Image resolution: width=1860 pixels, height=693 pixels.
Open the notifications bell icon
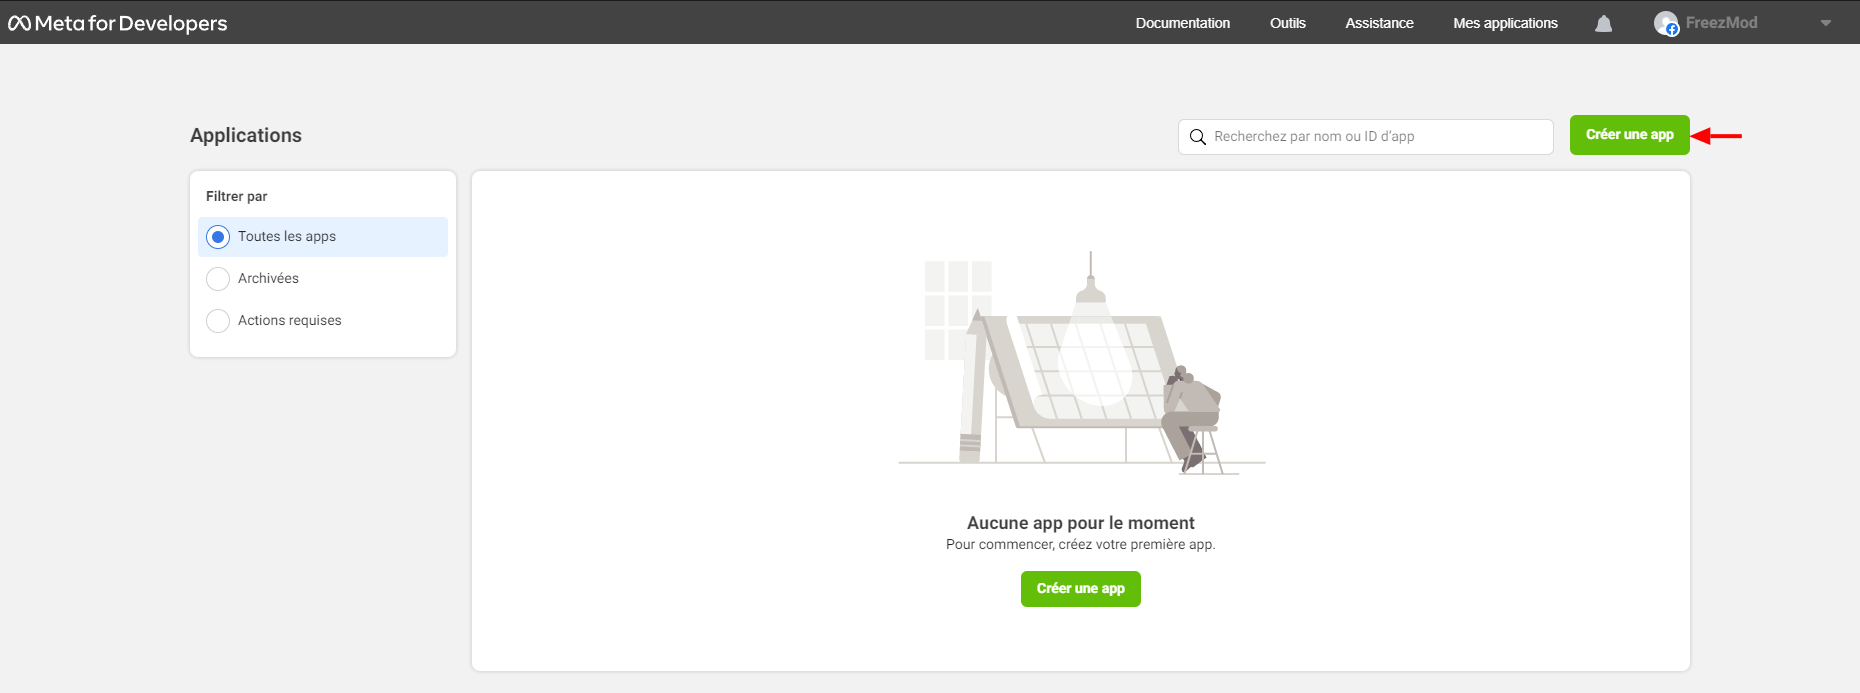[1603, 23]
